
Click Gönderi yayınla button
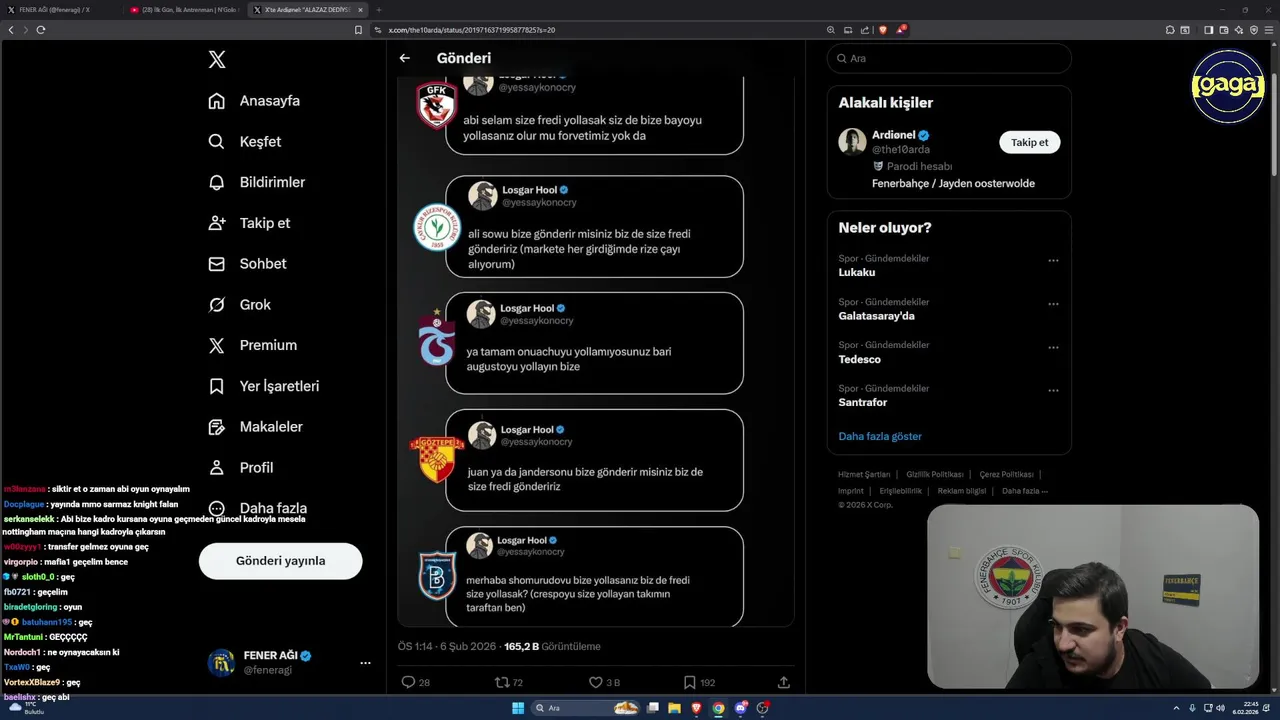(x=280, y=561)
